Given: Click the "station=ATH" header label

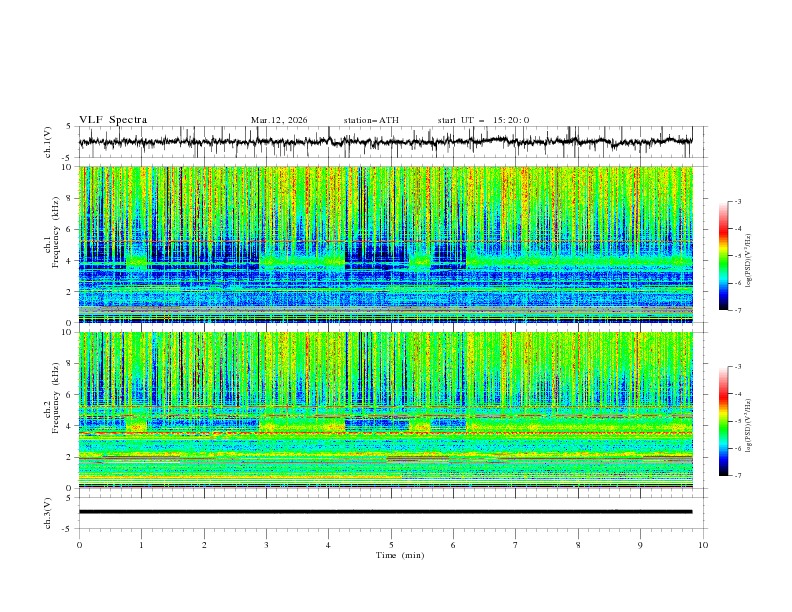Looking at the screenshot, I should coord(371,120).
